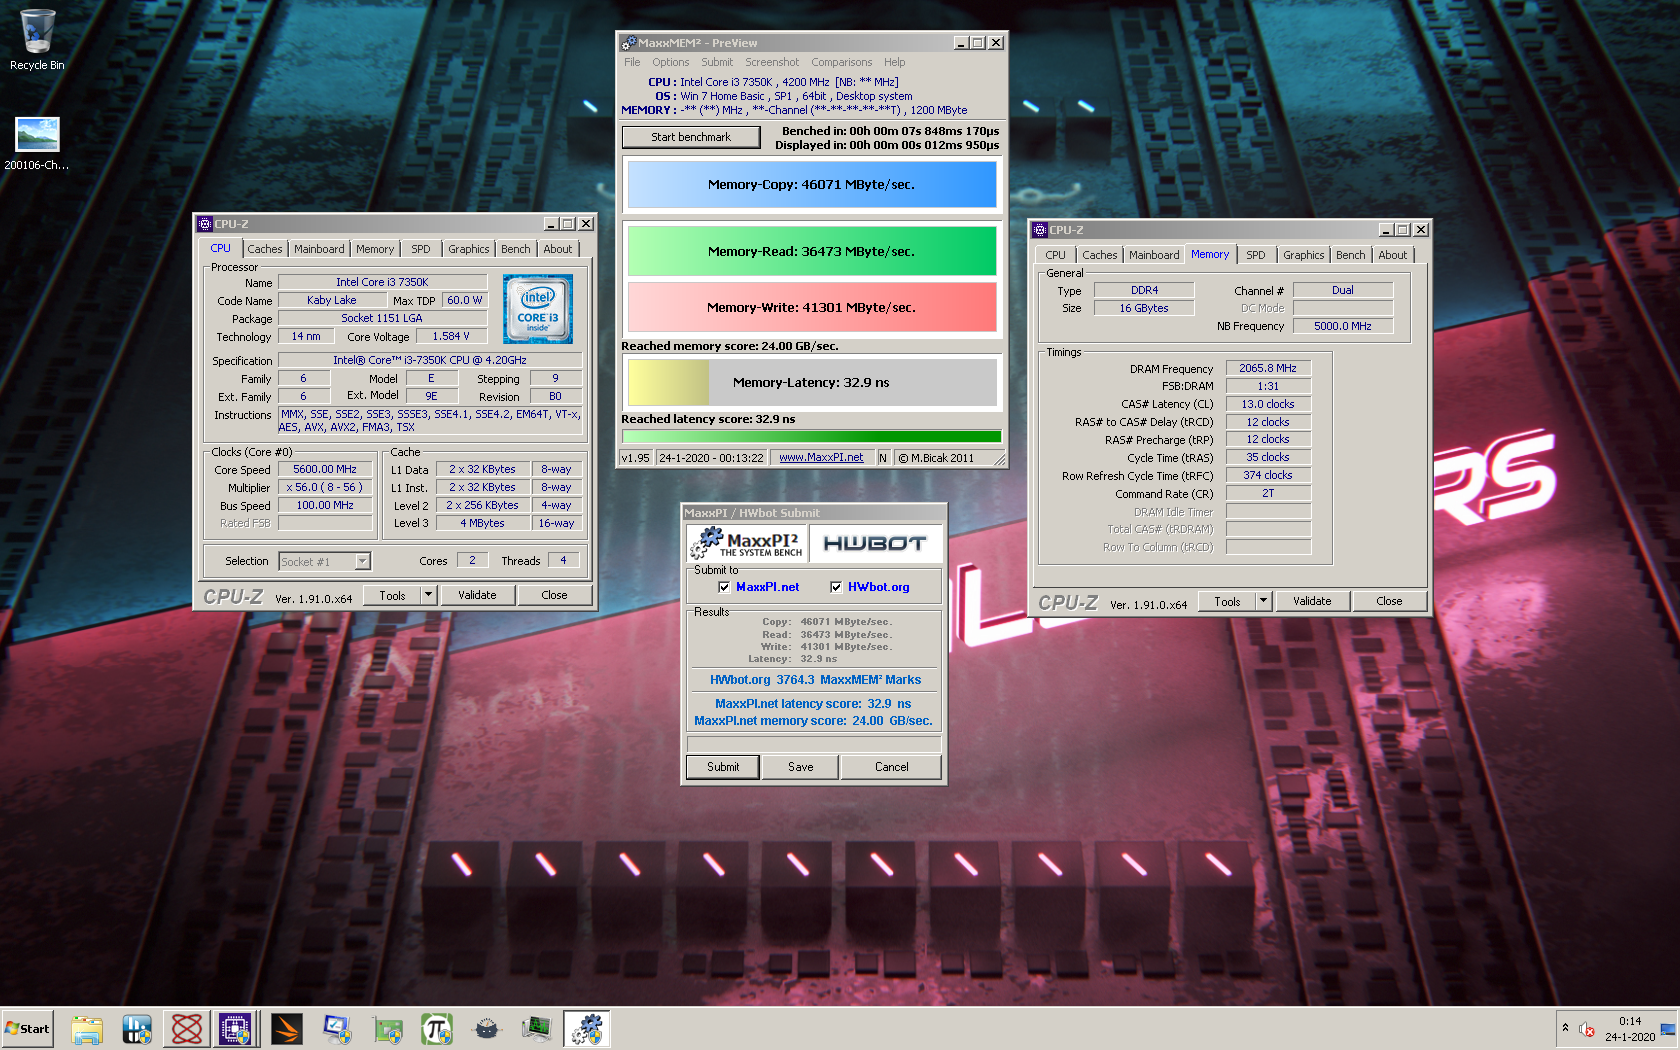Click the Start benchmark button
The image size is (1680, 1050).
pyautogui.click(x=691, y=137)
